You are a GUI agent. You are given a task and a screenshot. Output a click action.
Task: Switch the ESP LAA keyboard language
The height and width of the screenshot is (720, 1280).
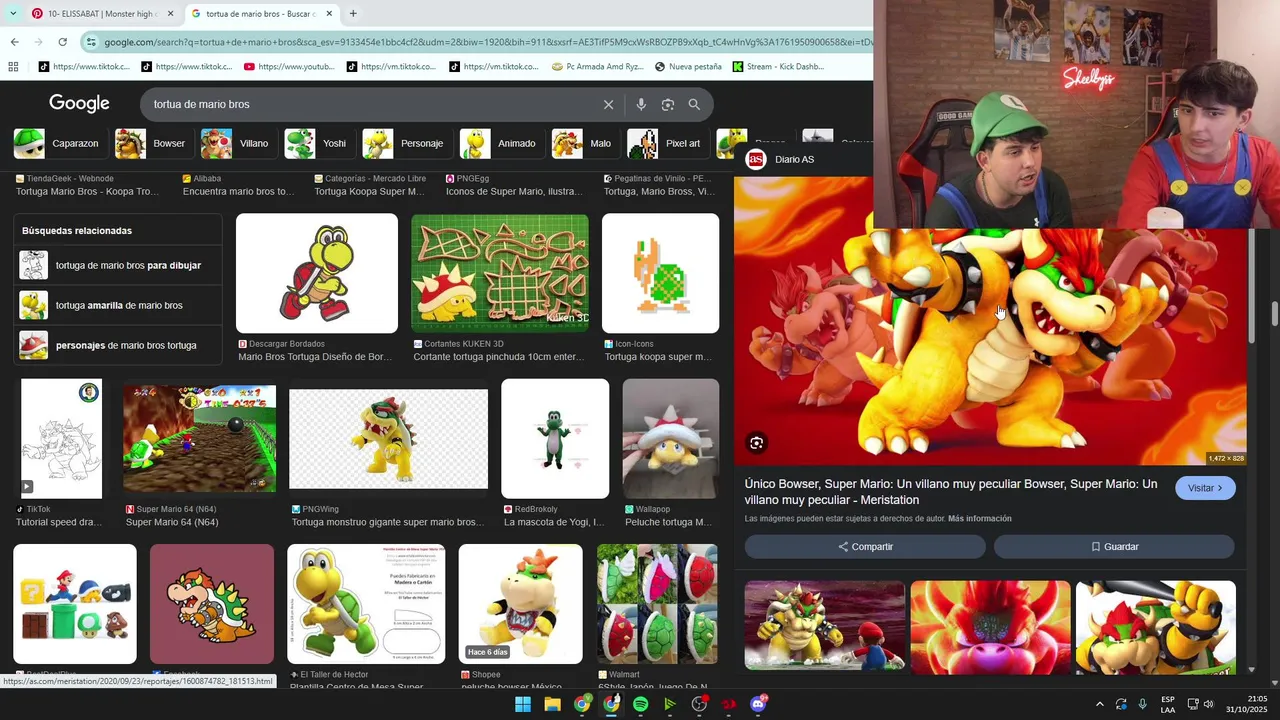point(1168,704)
